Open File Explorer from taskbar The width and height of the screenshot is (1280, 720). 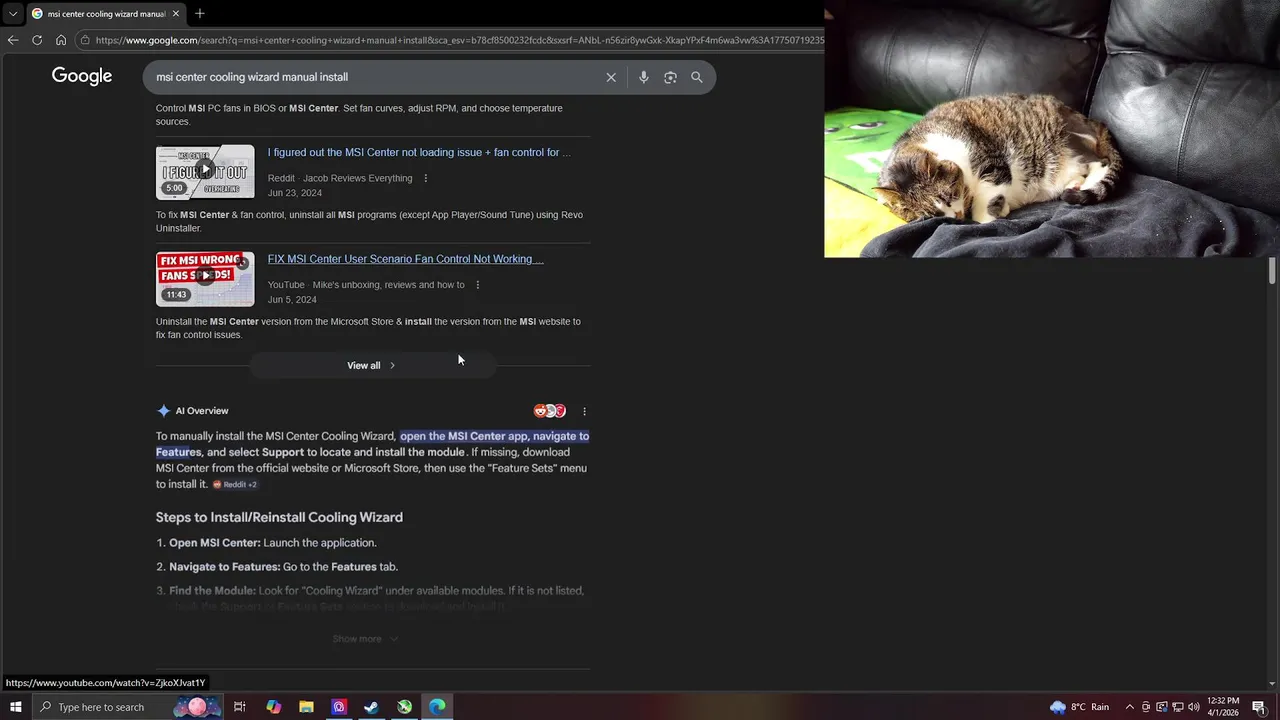[x=306, y=707]
